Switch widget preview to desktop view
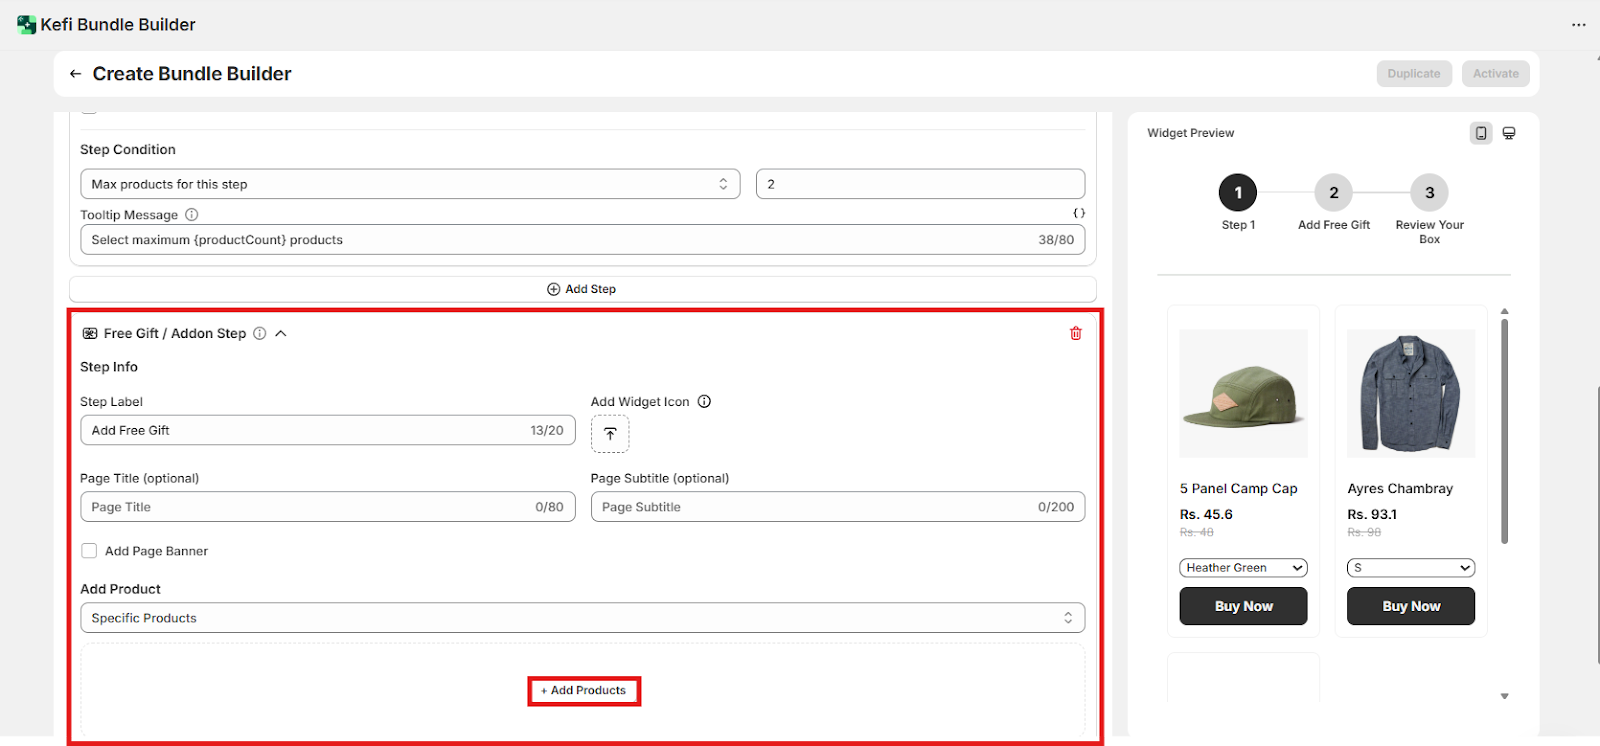 coord(1509,133)
